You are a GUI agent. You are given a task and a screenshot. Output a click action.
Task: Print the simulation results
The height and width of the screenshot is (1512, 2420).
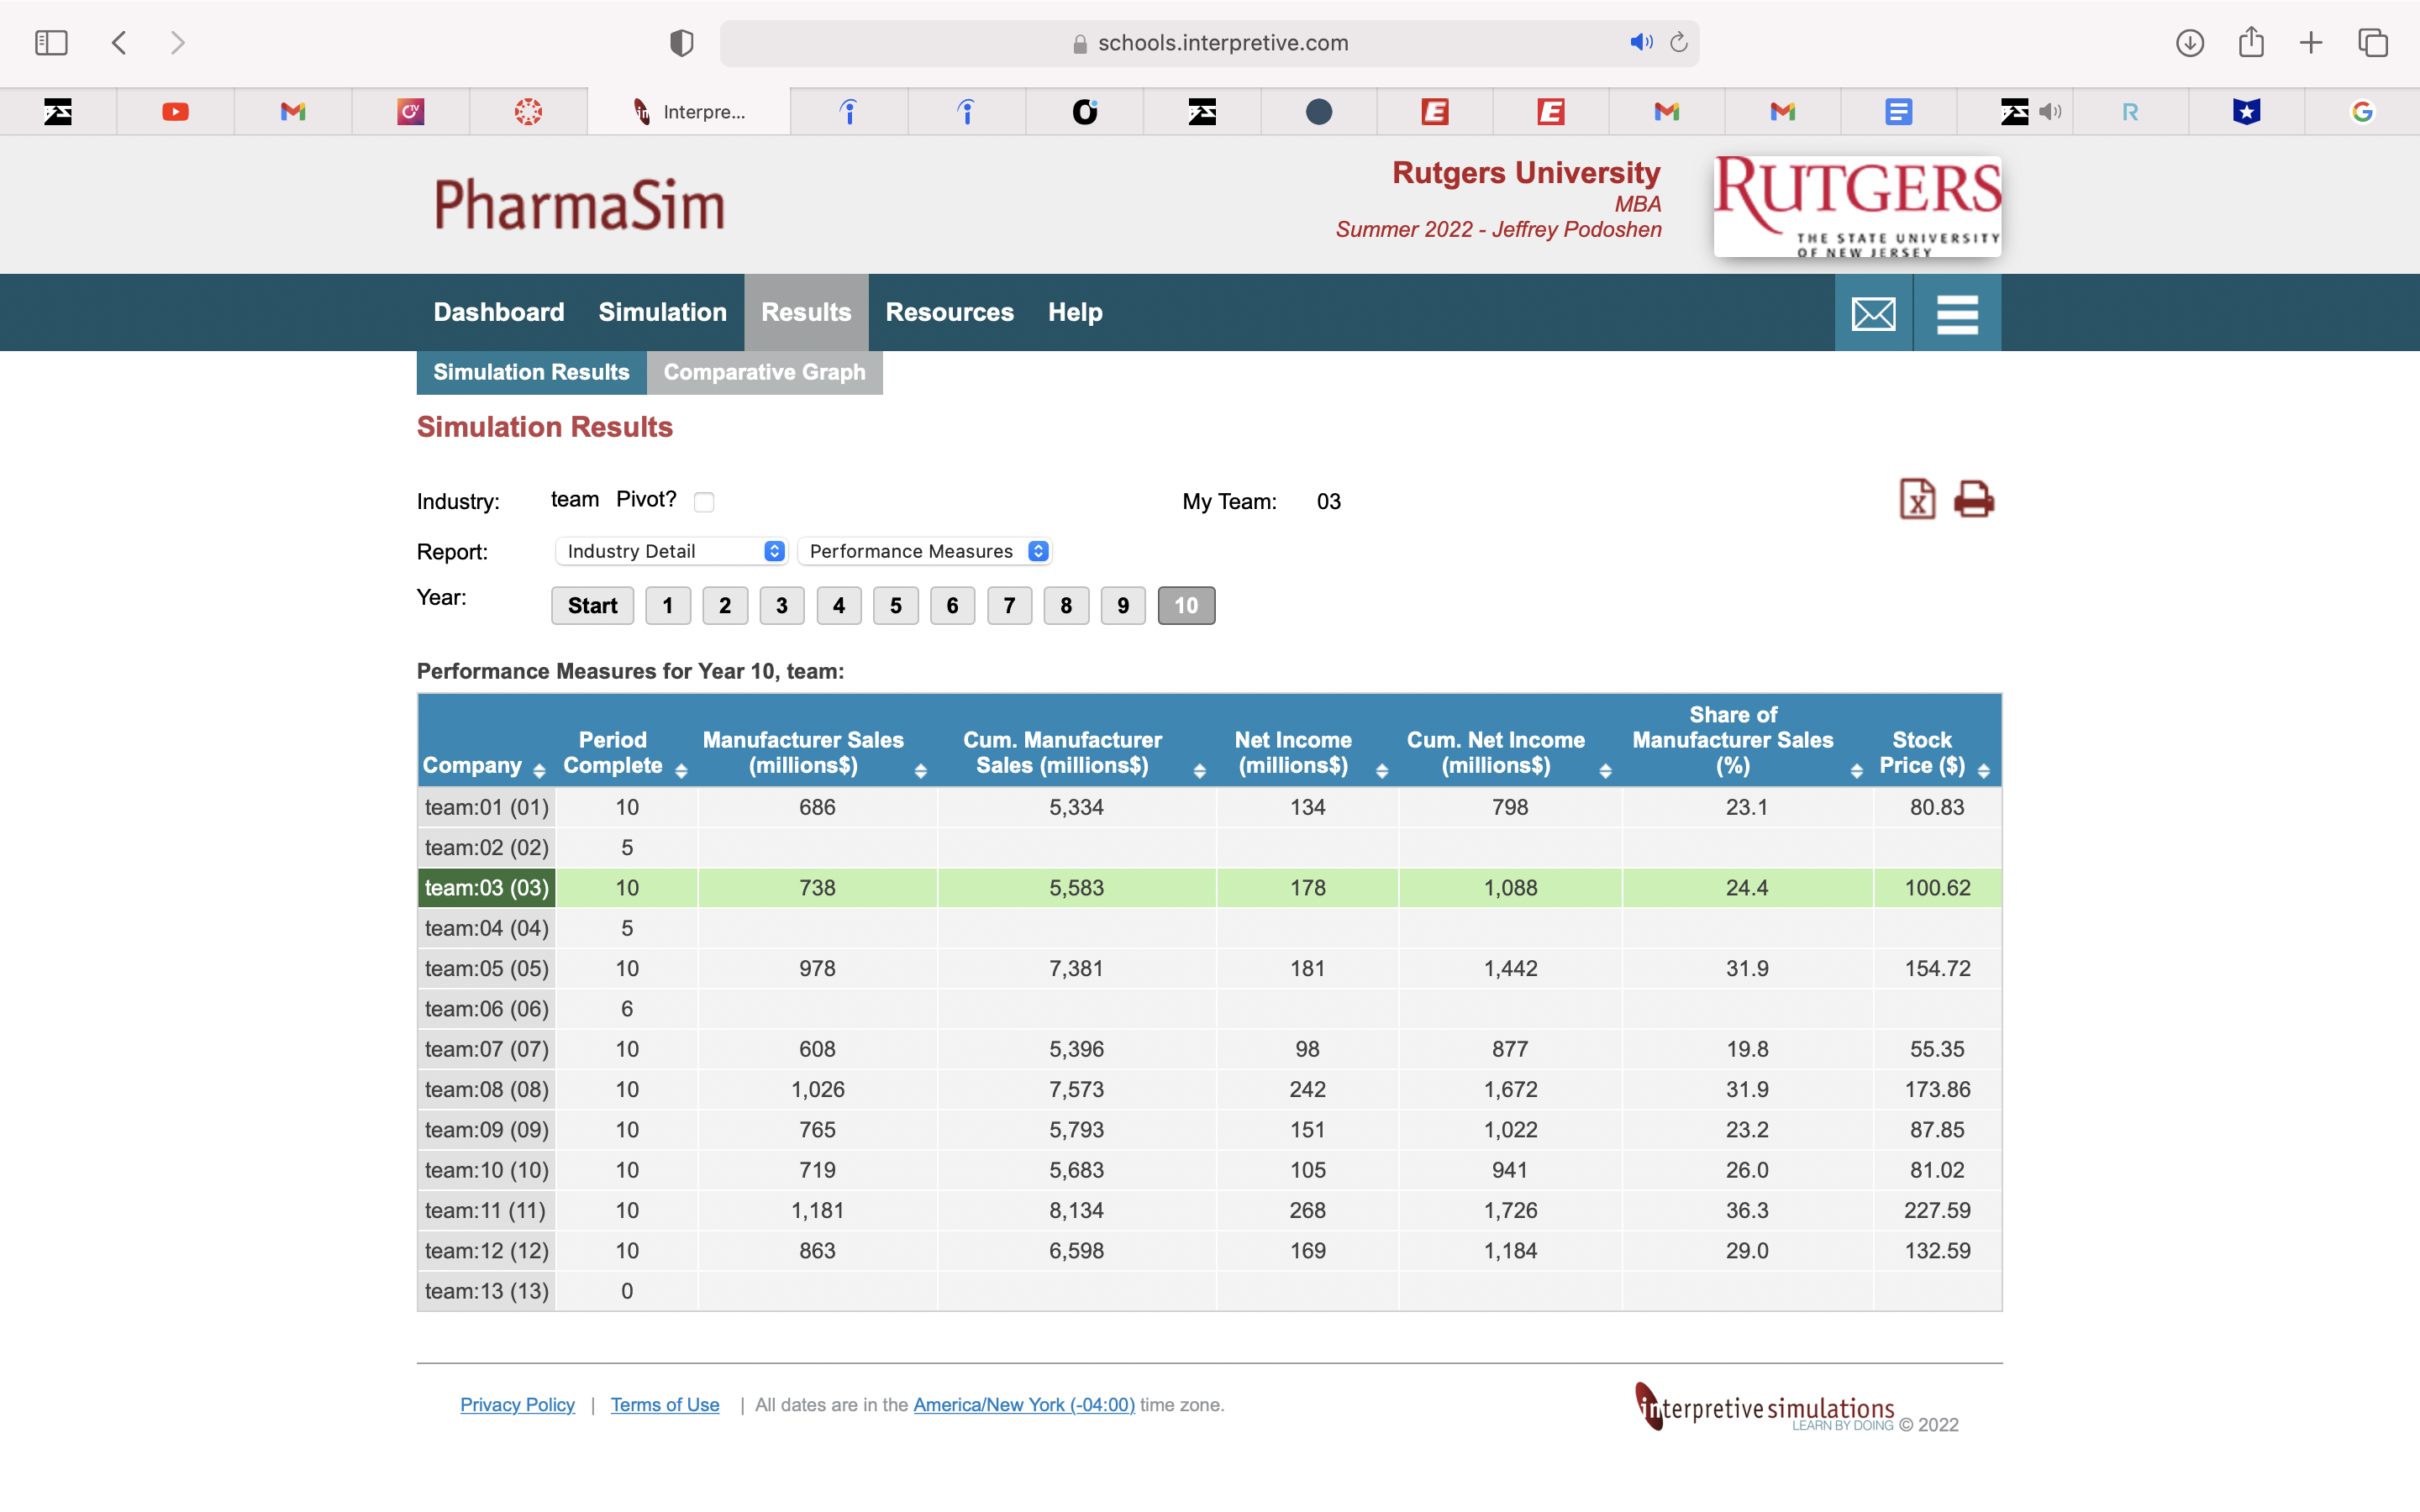tap(1973, 499)
